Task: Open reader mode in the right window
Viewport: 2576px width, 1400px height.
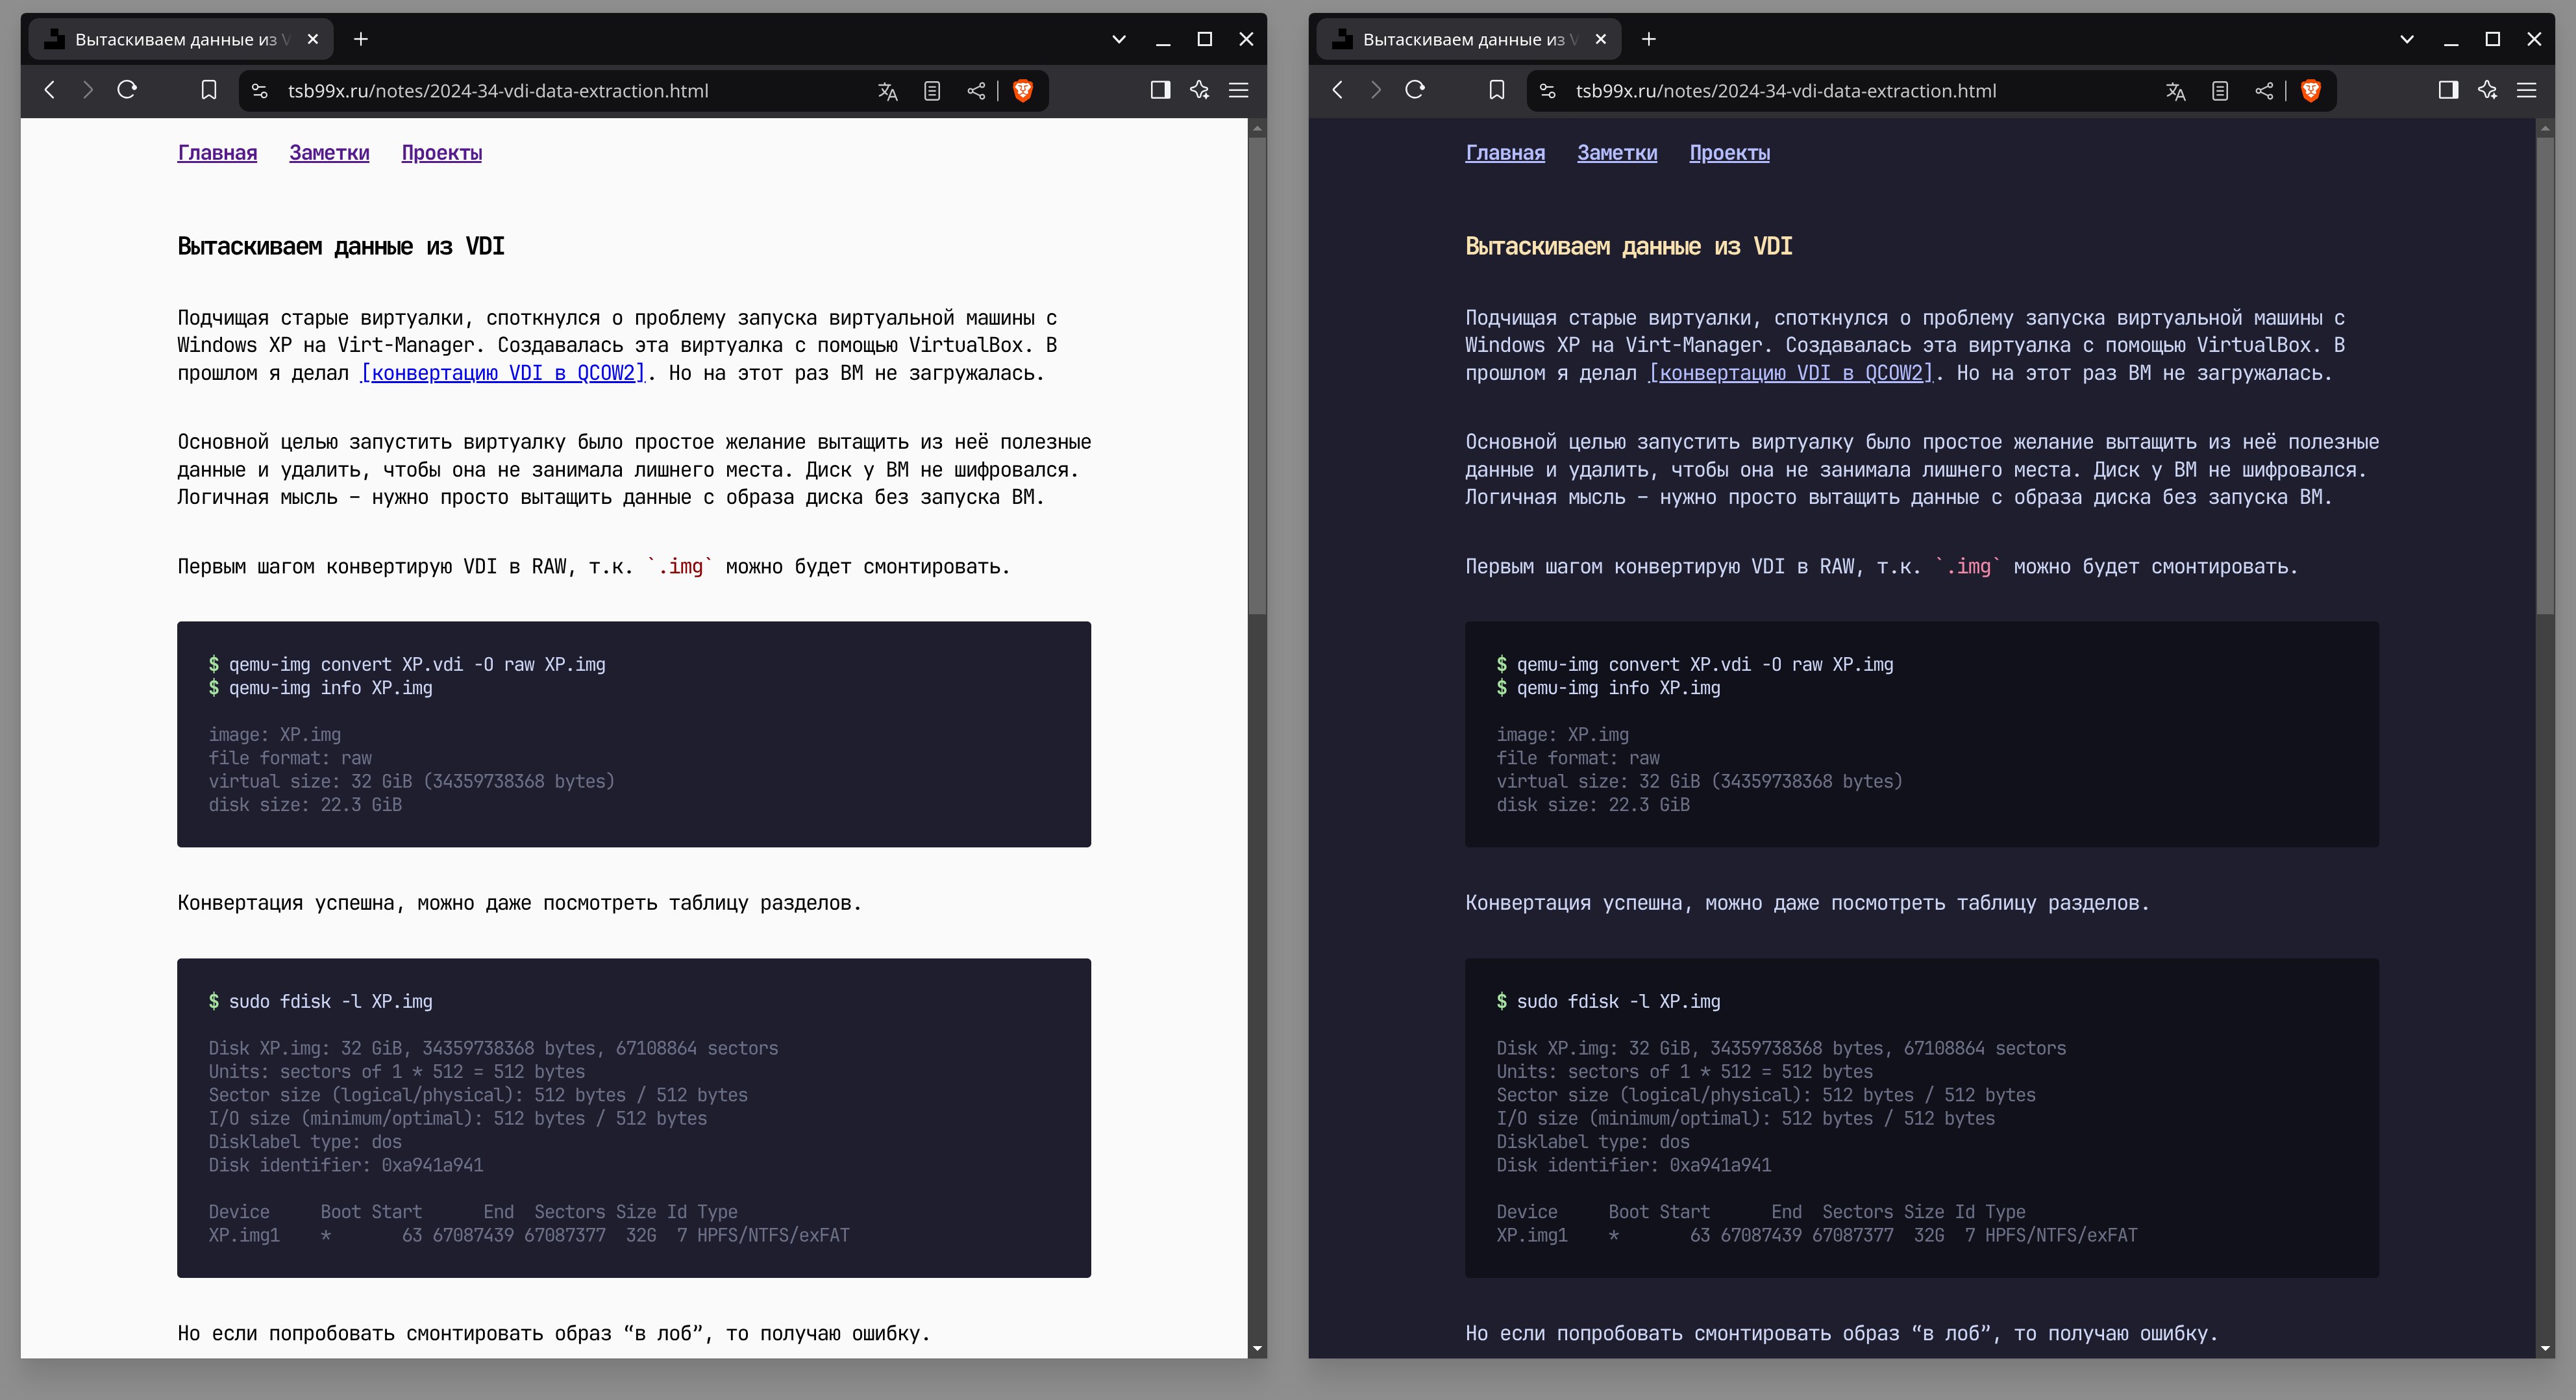Action: [2220, 91]
